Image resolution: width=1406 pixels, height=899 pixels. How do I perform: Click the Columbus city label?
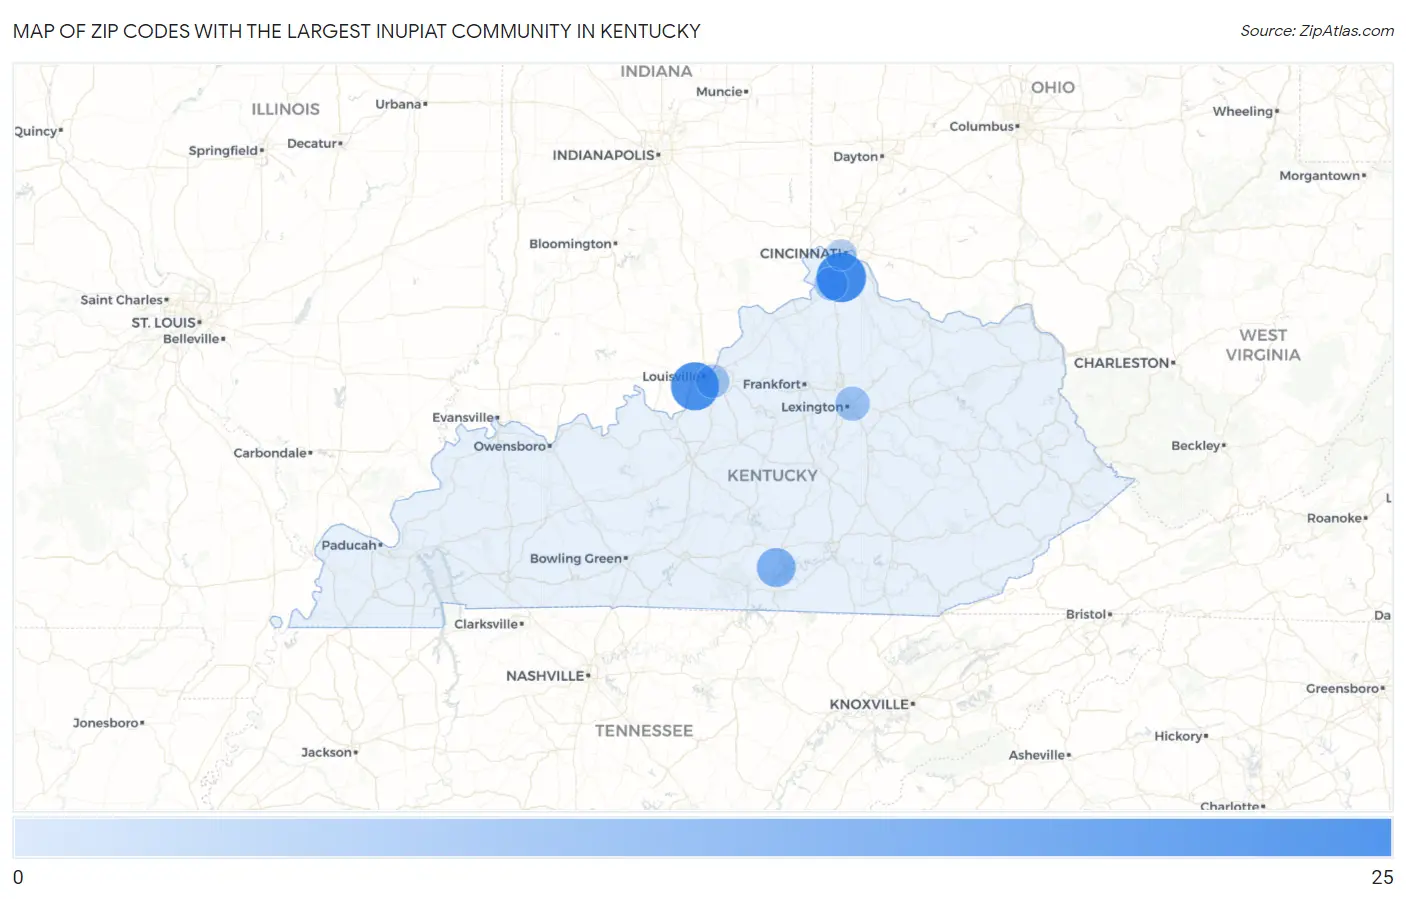(982, 126)
